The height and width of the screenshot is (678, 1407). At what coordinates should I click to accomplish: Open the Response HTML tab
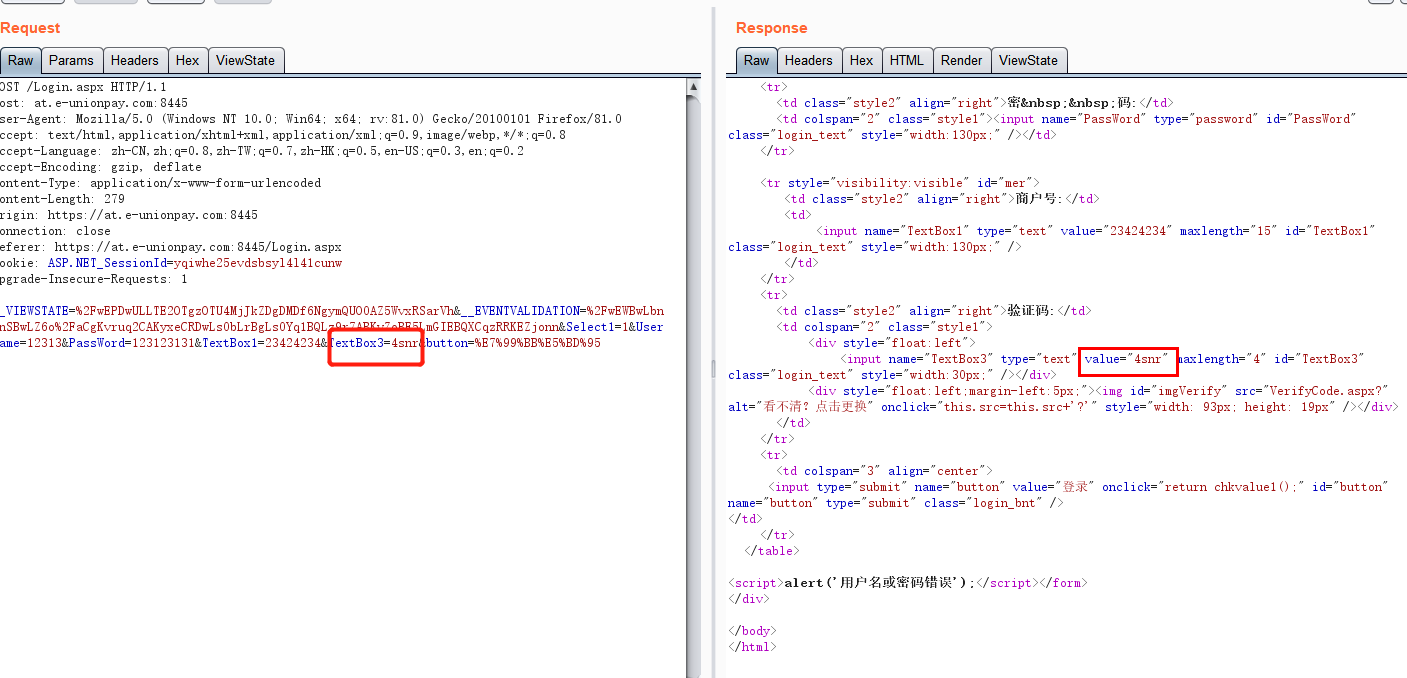tap(907, 60)
